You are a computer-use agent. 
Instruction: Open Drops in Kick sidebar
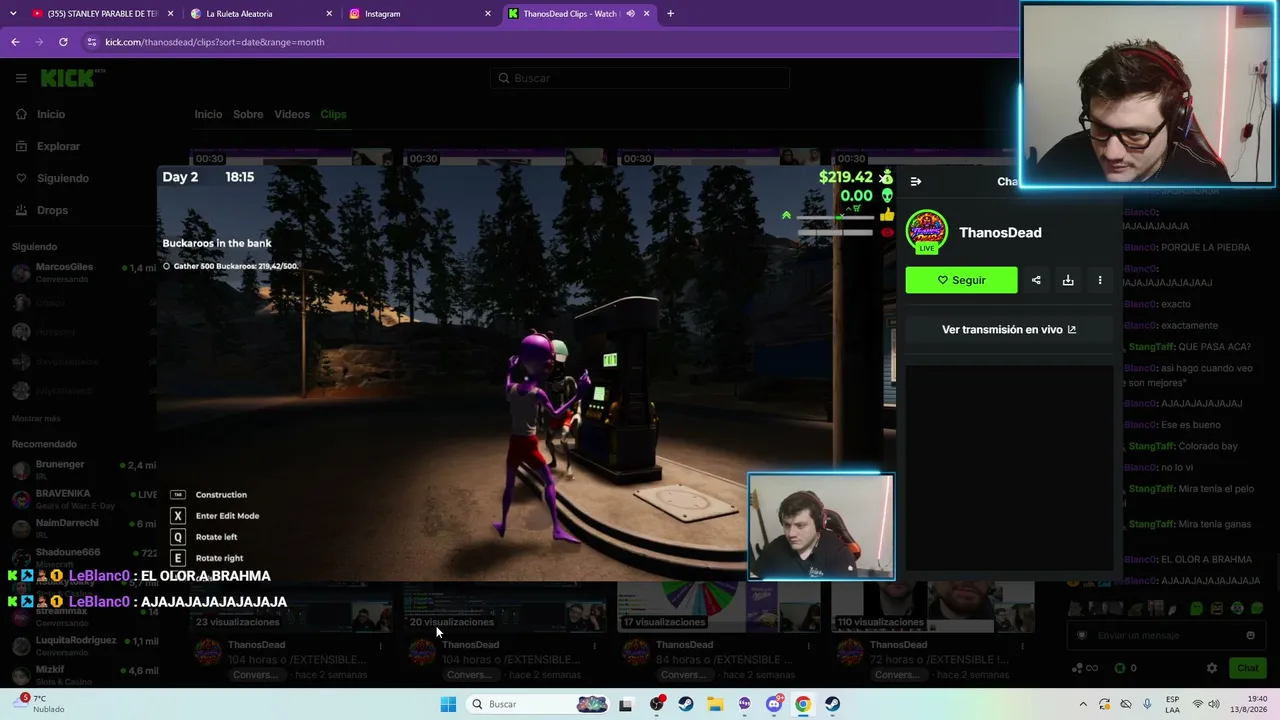(x=44, y=210)
